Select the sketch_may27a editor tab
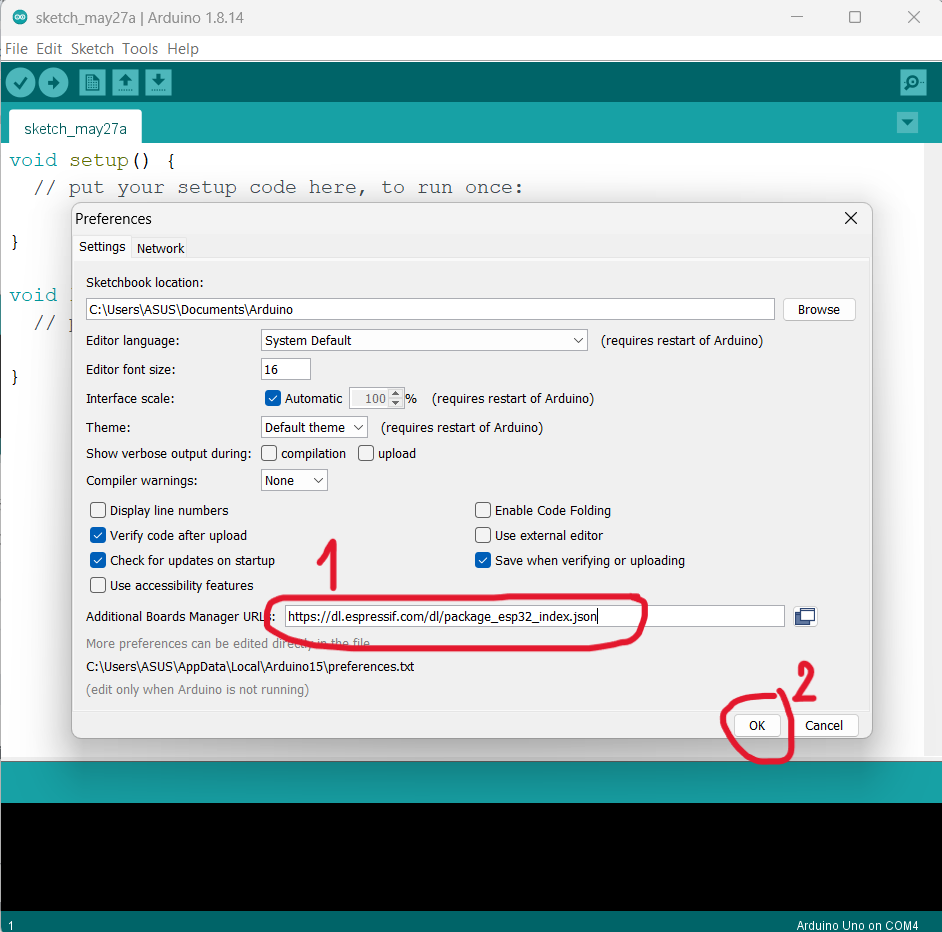The image size is (942, 932). 75,129
